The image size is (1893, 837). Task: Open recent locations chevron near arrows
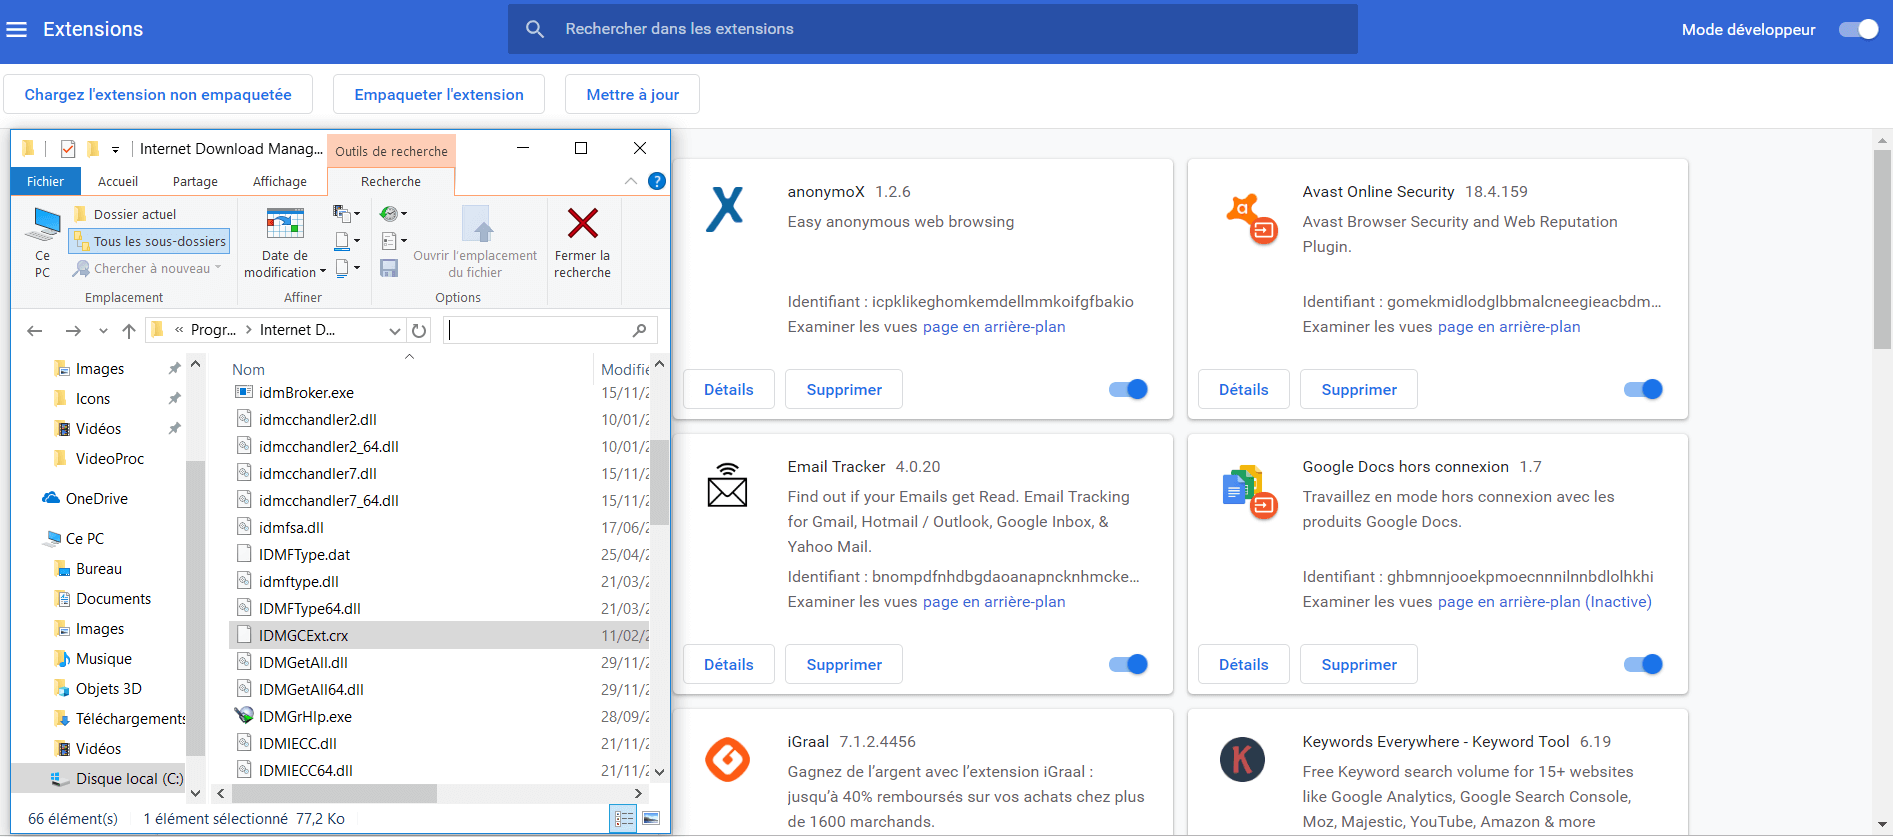coord(103,331)
